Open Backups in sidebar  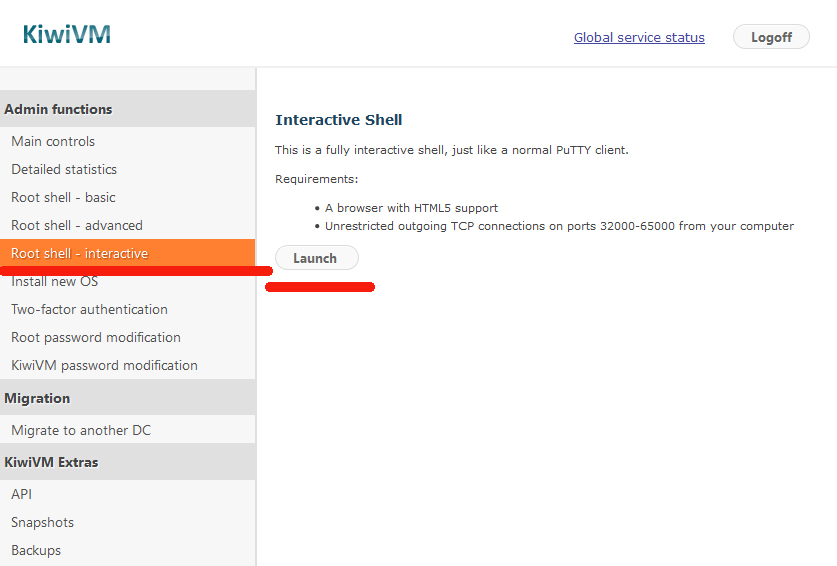coord(36,550)
